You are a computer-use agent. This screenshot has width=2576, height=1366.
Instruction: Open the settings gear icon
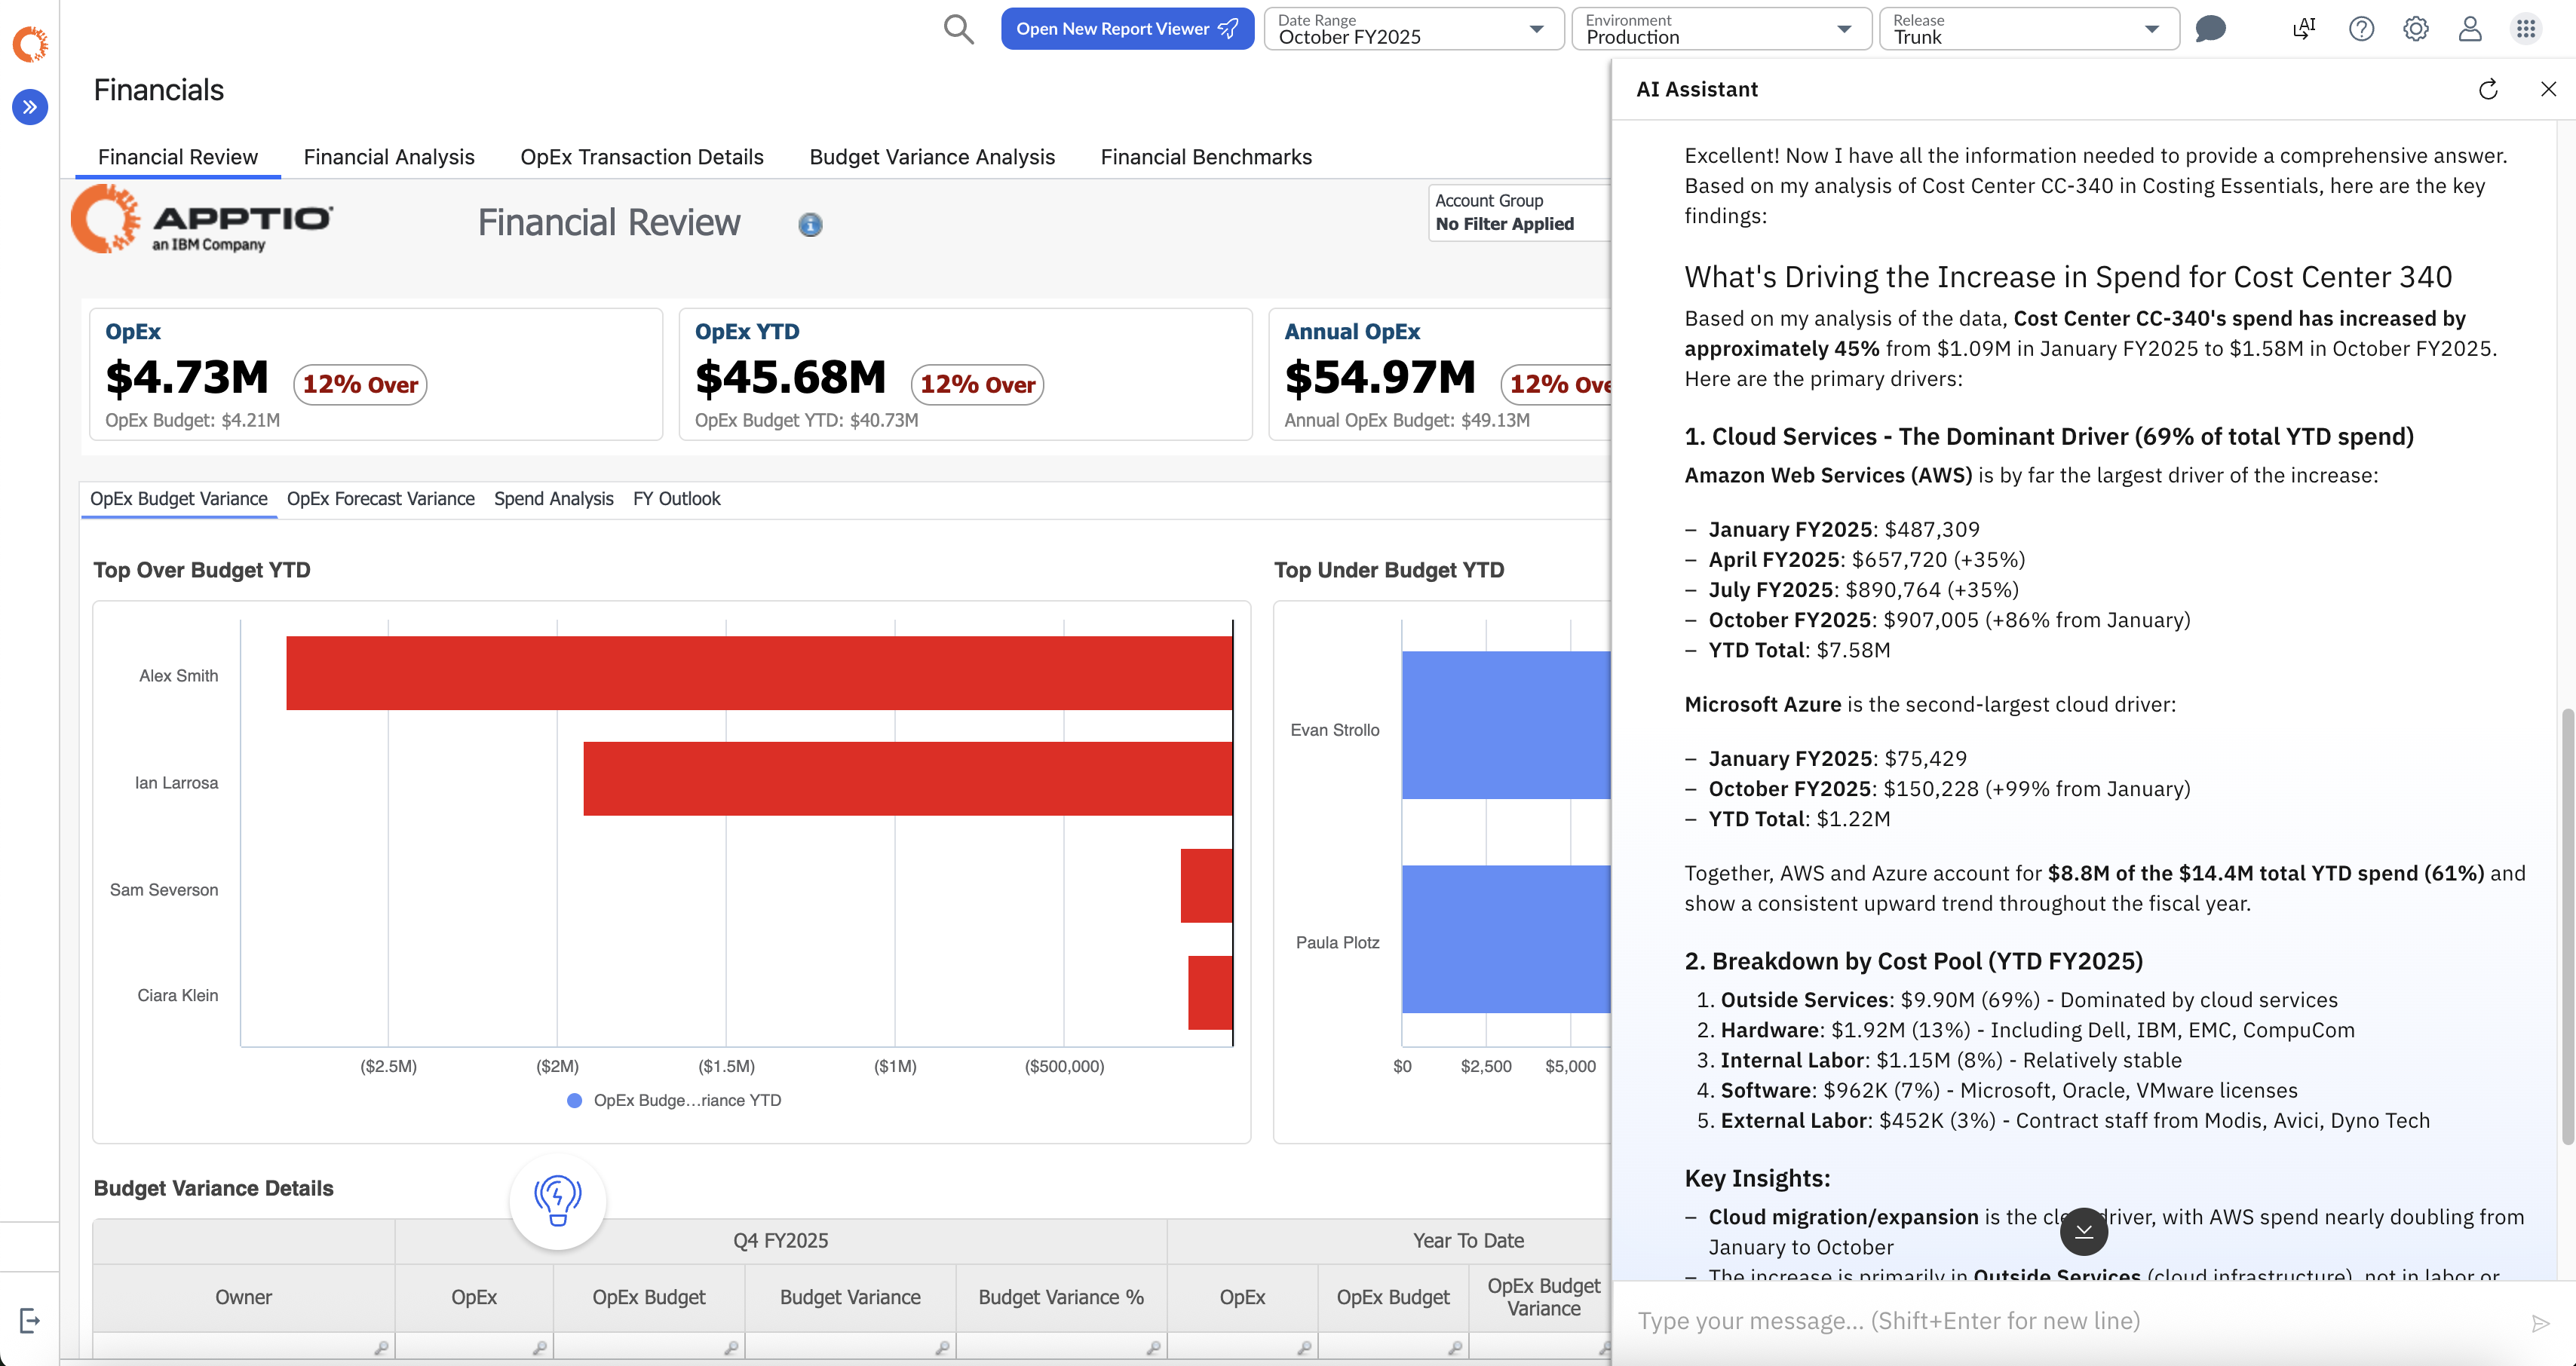tap(2415, 29)
